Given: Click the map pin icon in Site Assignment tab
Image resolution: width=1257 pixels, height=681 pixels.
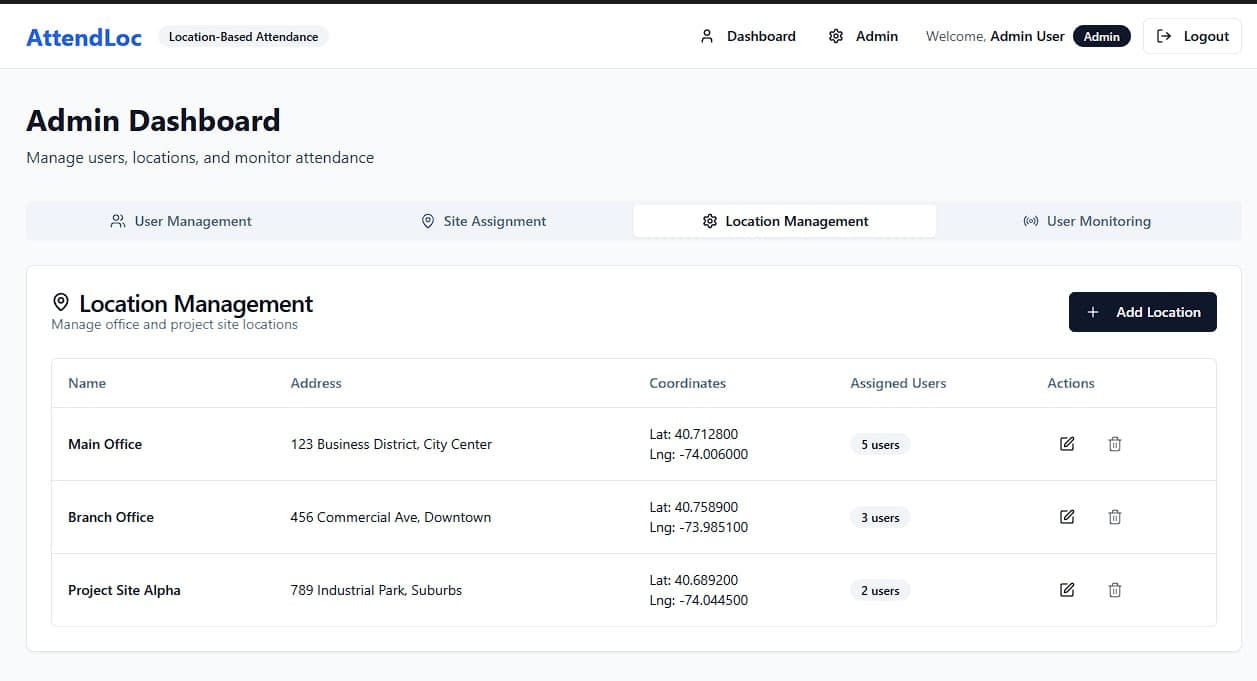Looking at the screenshot, I should (x=428, y=221).
